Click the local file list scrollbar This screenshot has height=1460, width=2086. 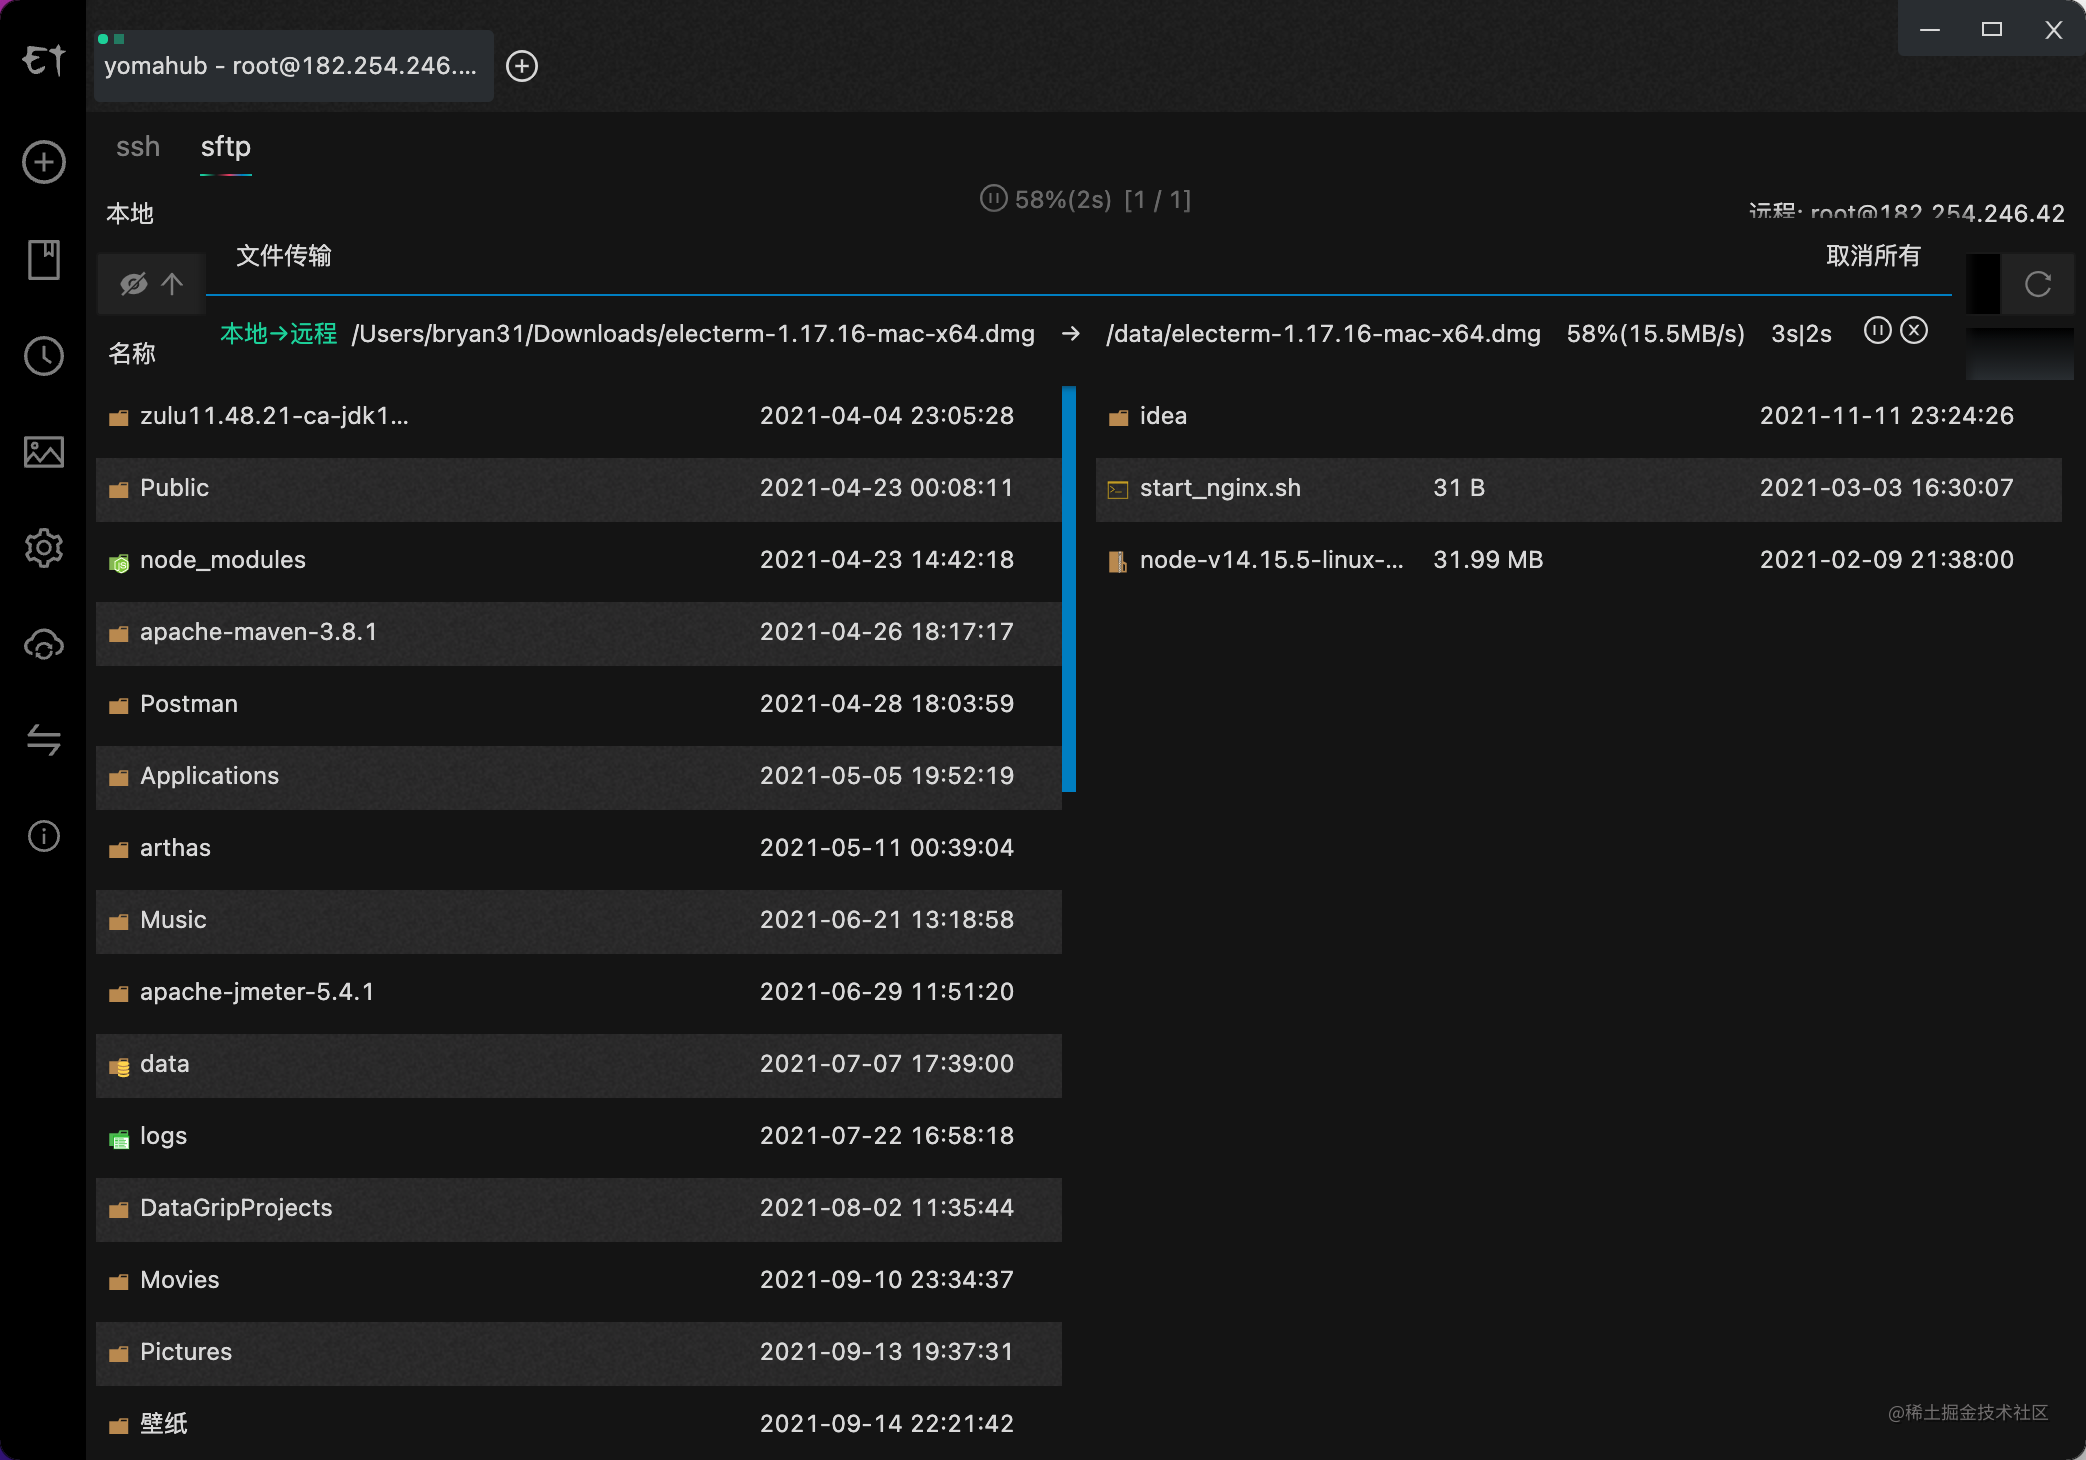pyautogui.click(x=1069, y=589)
